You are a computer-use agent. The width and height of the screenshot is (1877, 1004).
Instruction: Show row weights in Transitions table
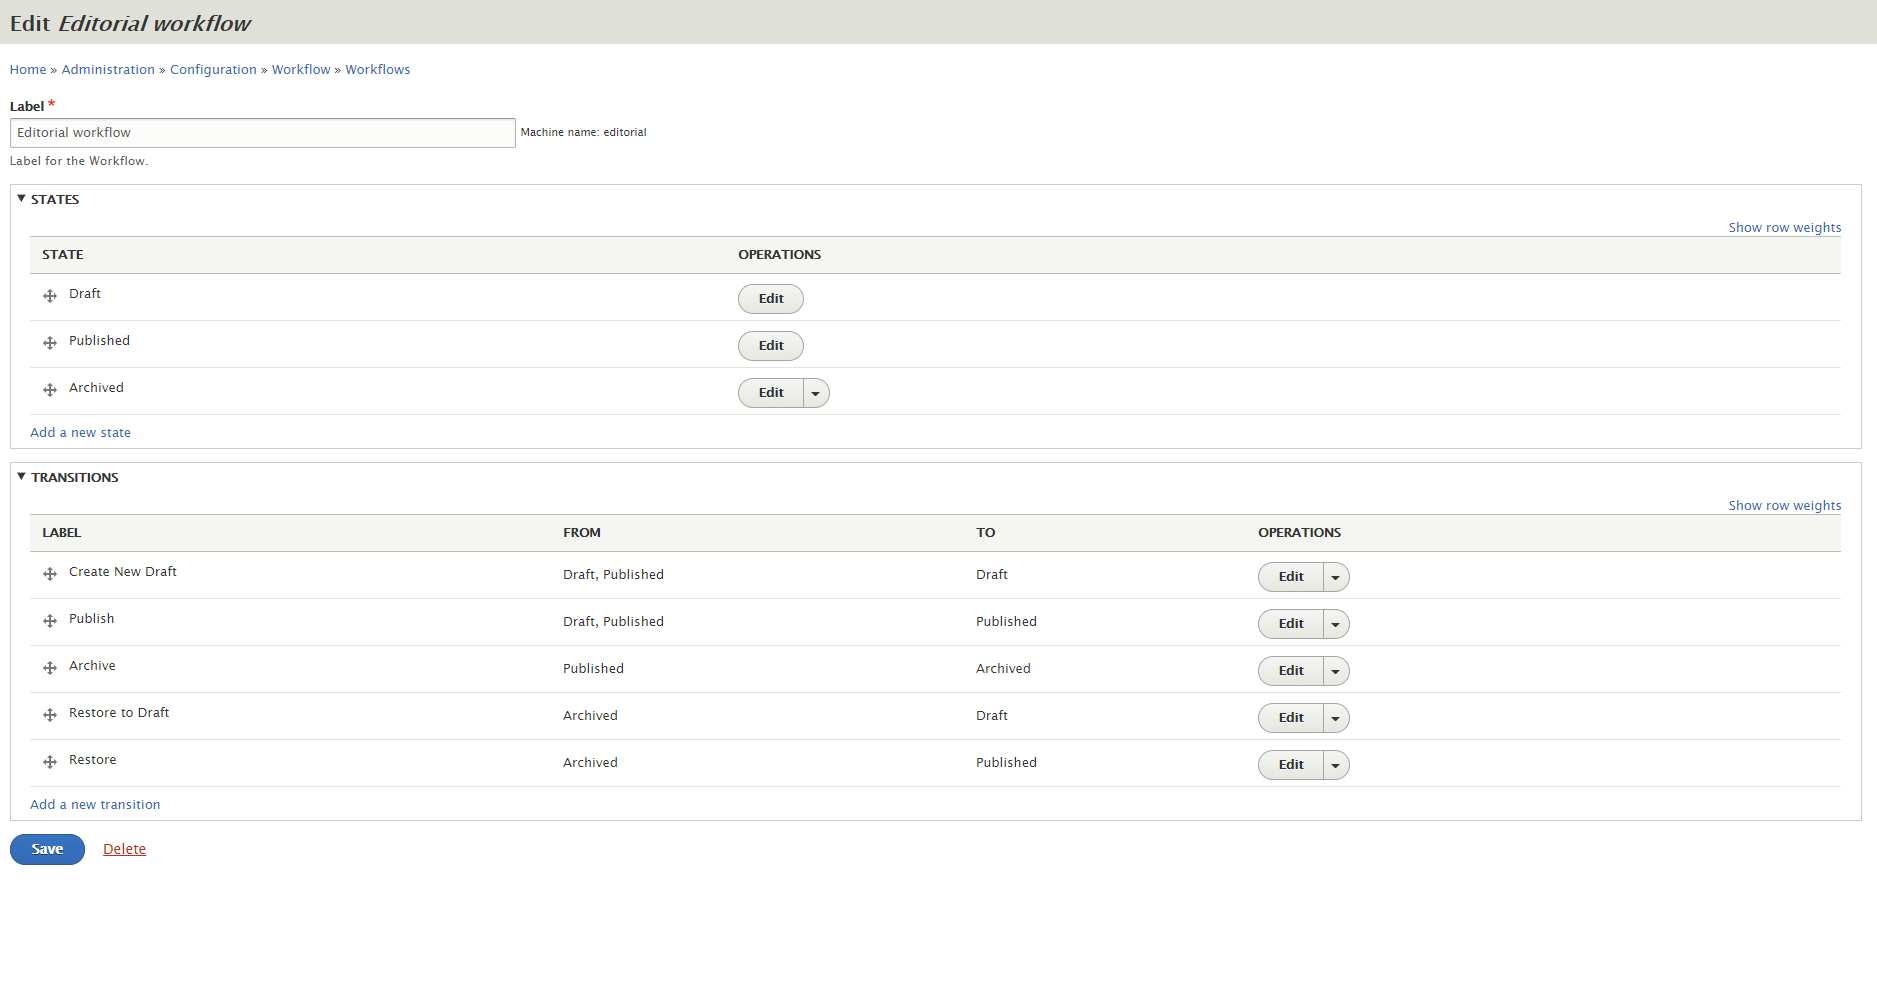click(1785, 506)
